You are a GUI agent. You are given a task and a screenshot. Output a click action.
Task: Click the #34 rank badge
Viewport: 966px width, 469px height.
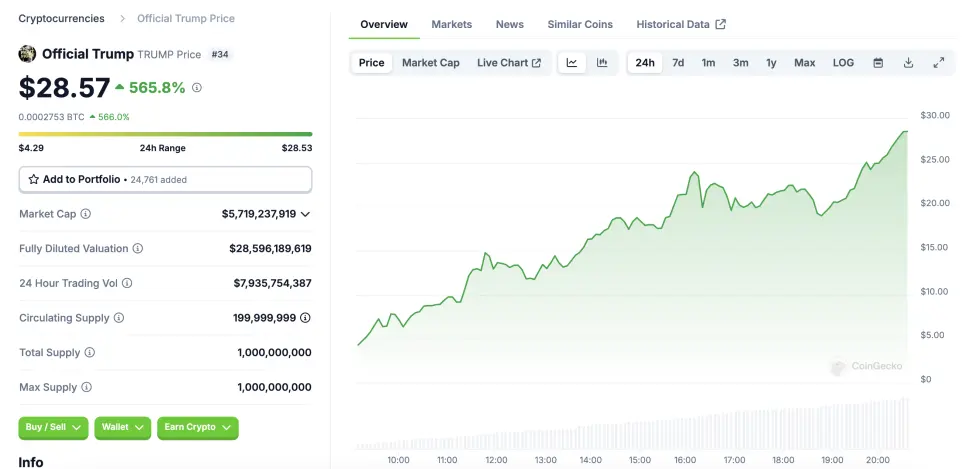pyautogui.click(x=220, y=54)
